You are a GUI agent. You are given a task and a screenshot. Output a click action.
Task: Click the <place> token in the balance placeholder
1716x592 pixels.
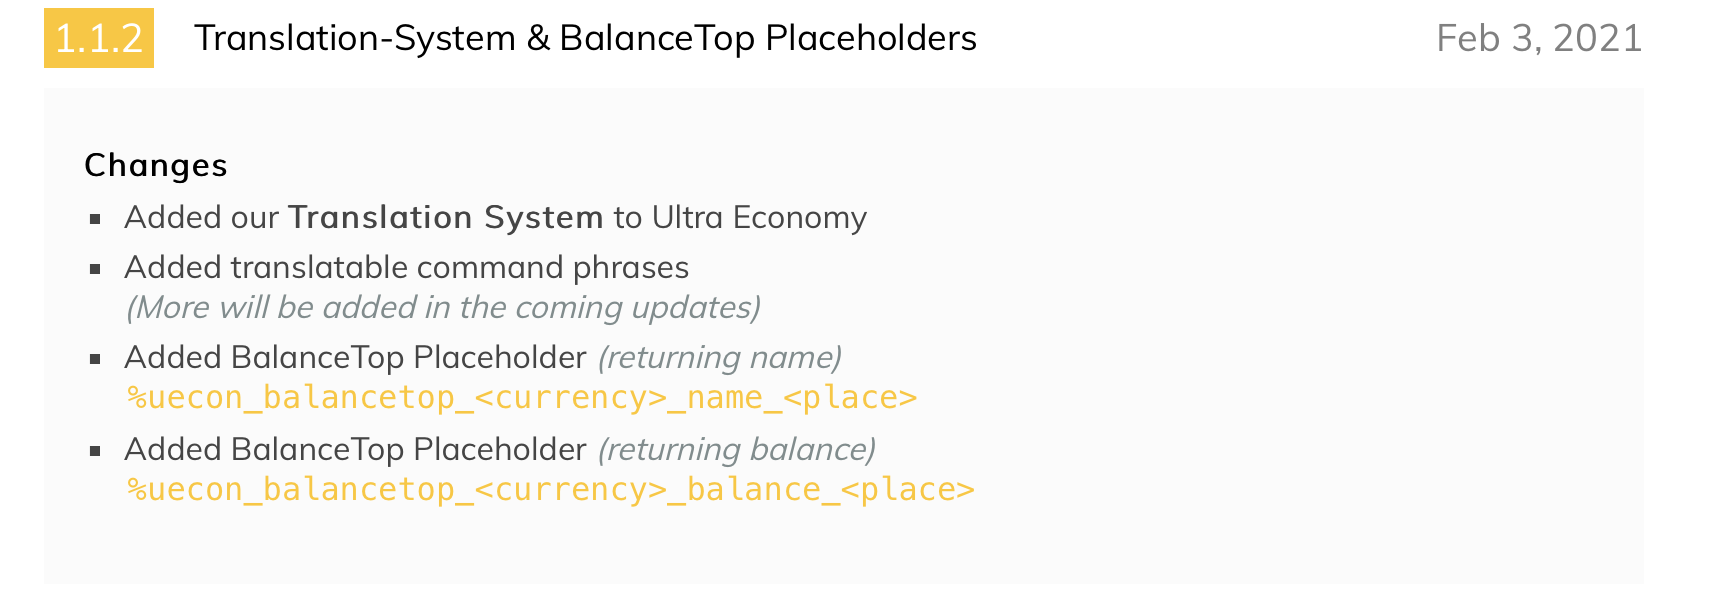click(x=907, y=490)
